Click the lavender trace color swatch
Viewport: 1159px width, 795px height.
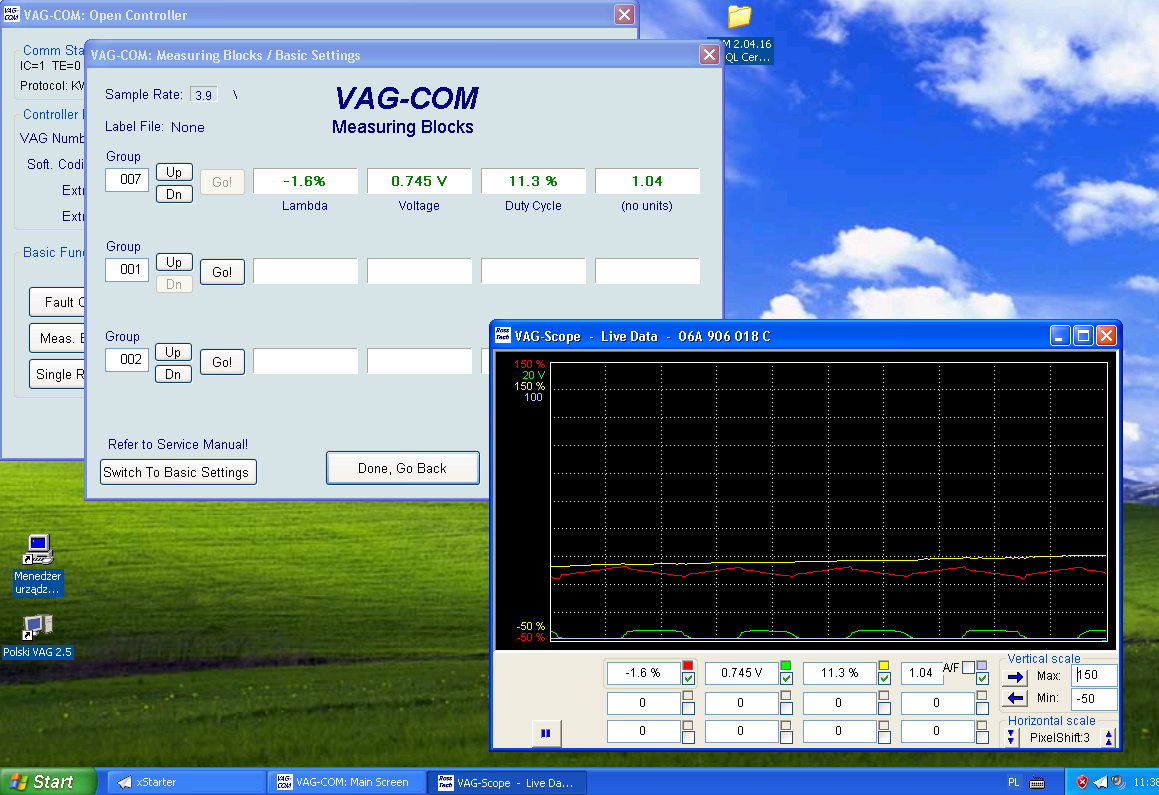(x=982, y=665)
